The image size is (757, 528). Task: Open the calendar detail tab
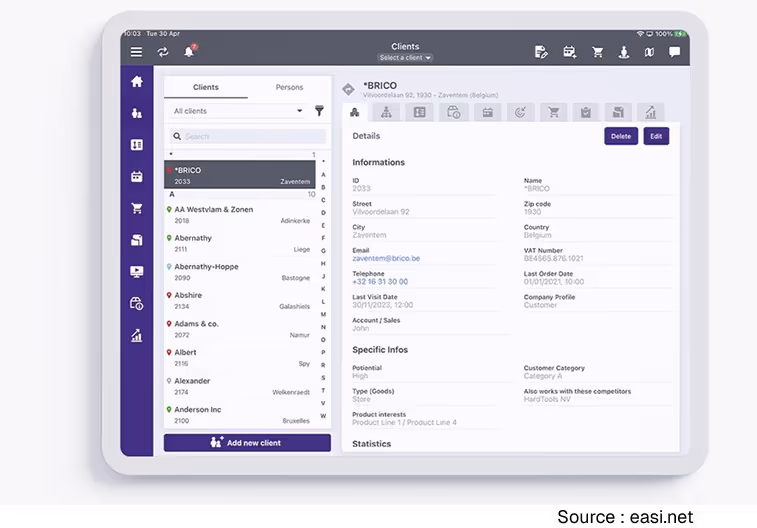[488, 112]
